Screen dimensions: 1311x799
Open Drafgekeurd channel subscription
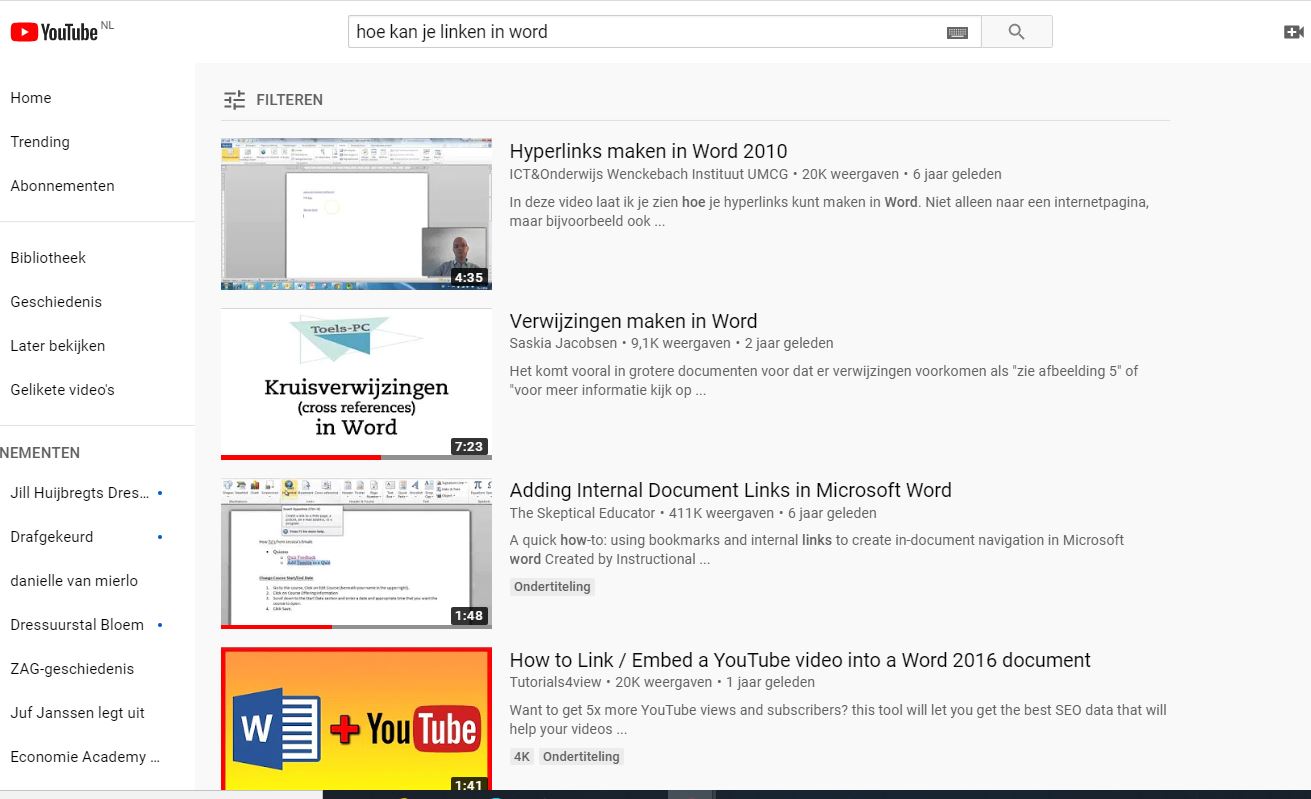(52, 537)
